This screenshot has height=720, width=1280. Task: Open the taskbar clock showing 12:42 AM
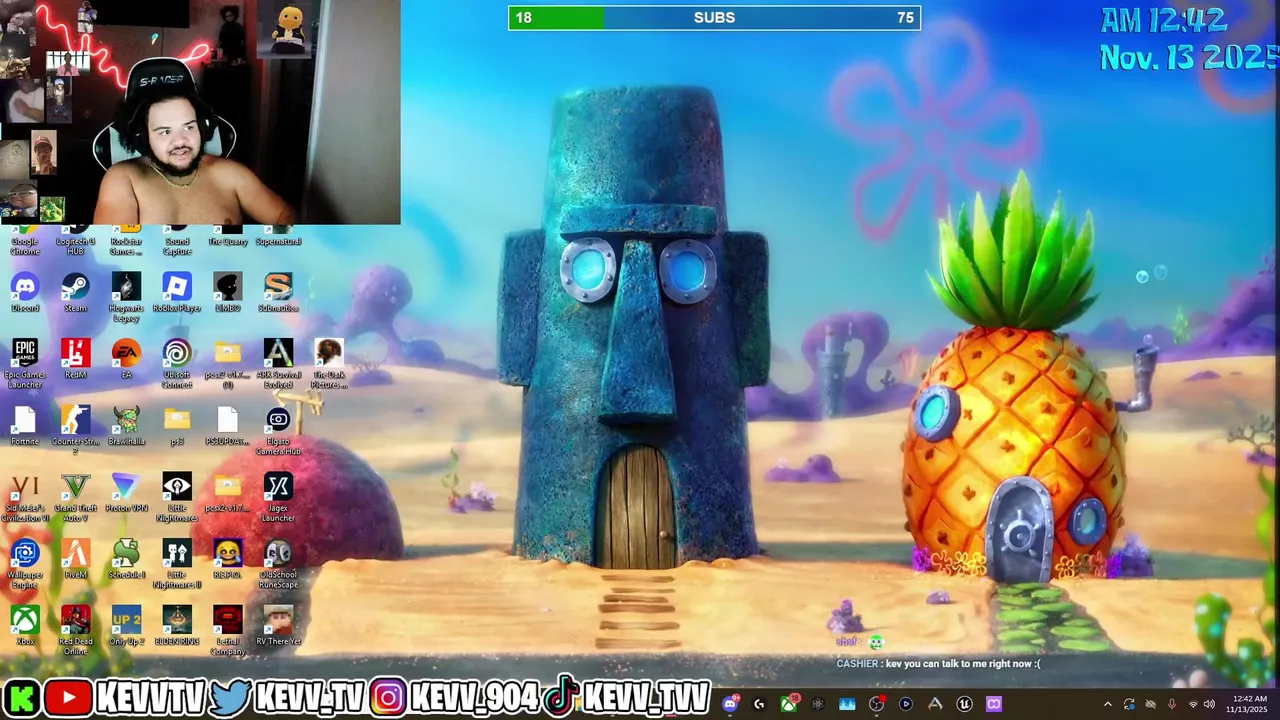coord(1249,704)
